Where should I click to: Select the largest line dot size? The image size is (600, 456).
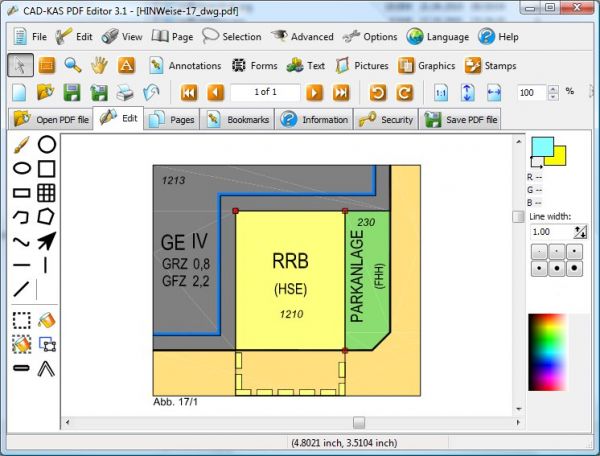(x=573, y=268)
